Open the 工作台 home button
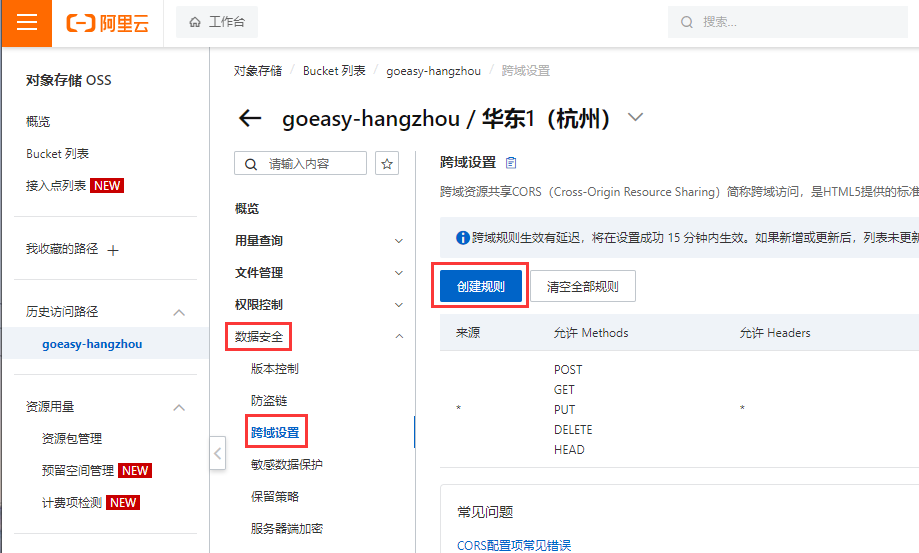This screenshot has height=553, width=919. point(217,22)
